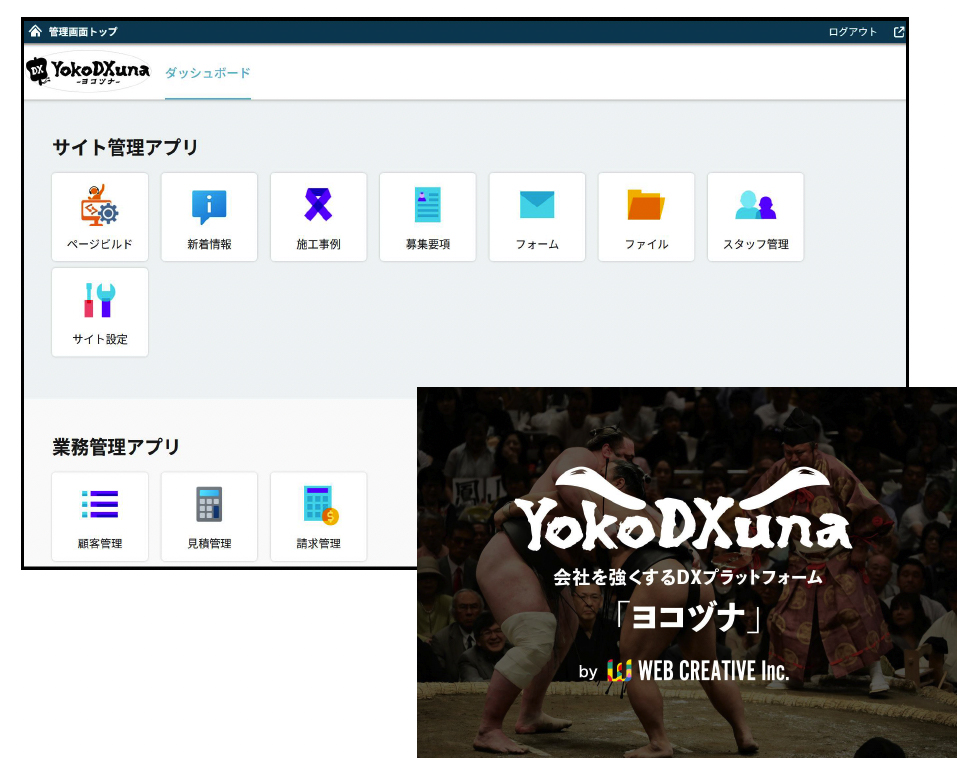Open the 施工事例 case studies app
This screenshot has height=771, width=975.
point(318,216)
